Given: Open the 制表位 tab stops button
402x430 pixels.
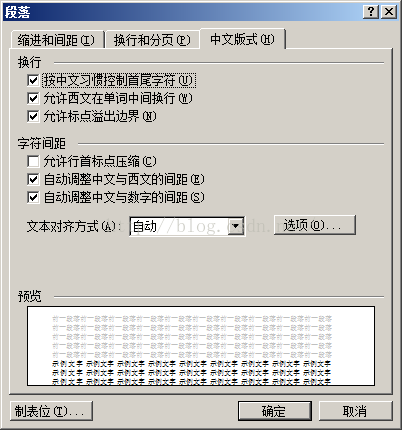Looking at the screenshot, I should (51, 411).
